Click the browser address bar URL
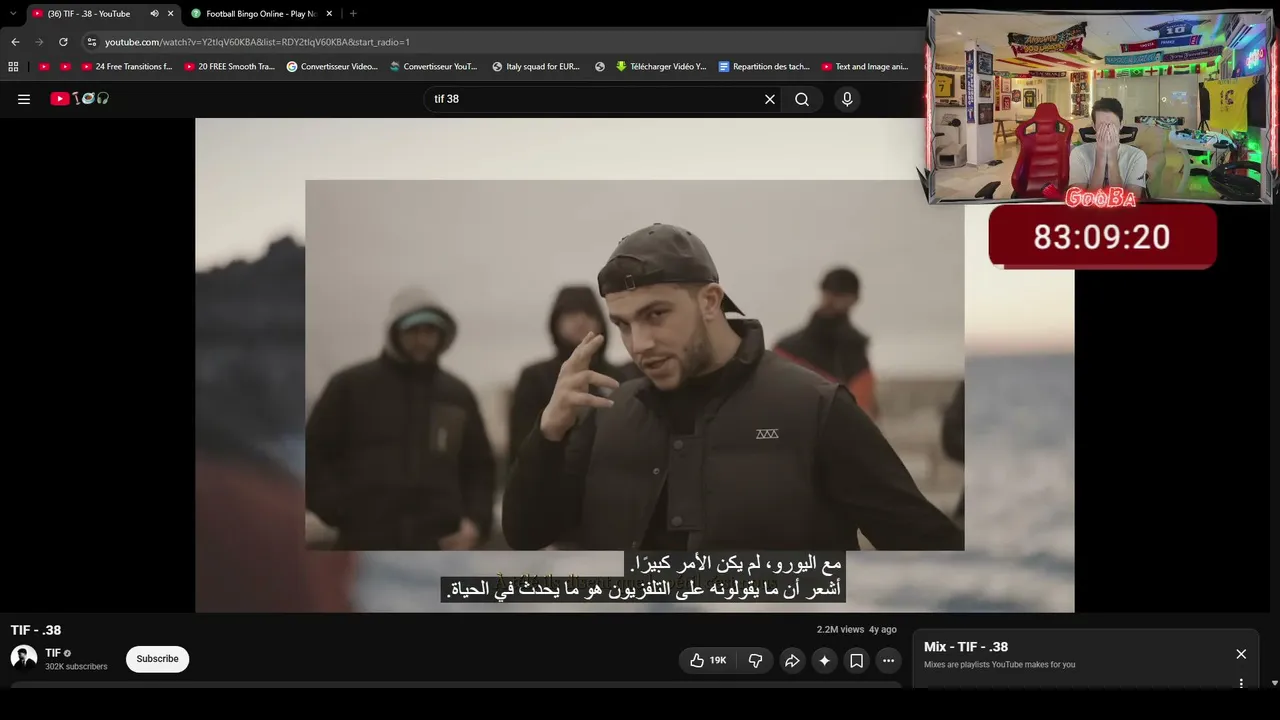The height and width of the screenshot is (720, 1280). pyautogui.click(x=257, y=42)
